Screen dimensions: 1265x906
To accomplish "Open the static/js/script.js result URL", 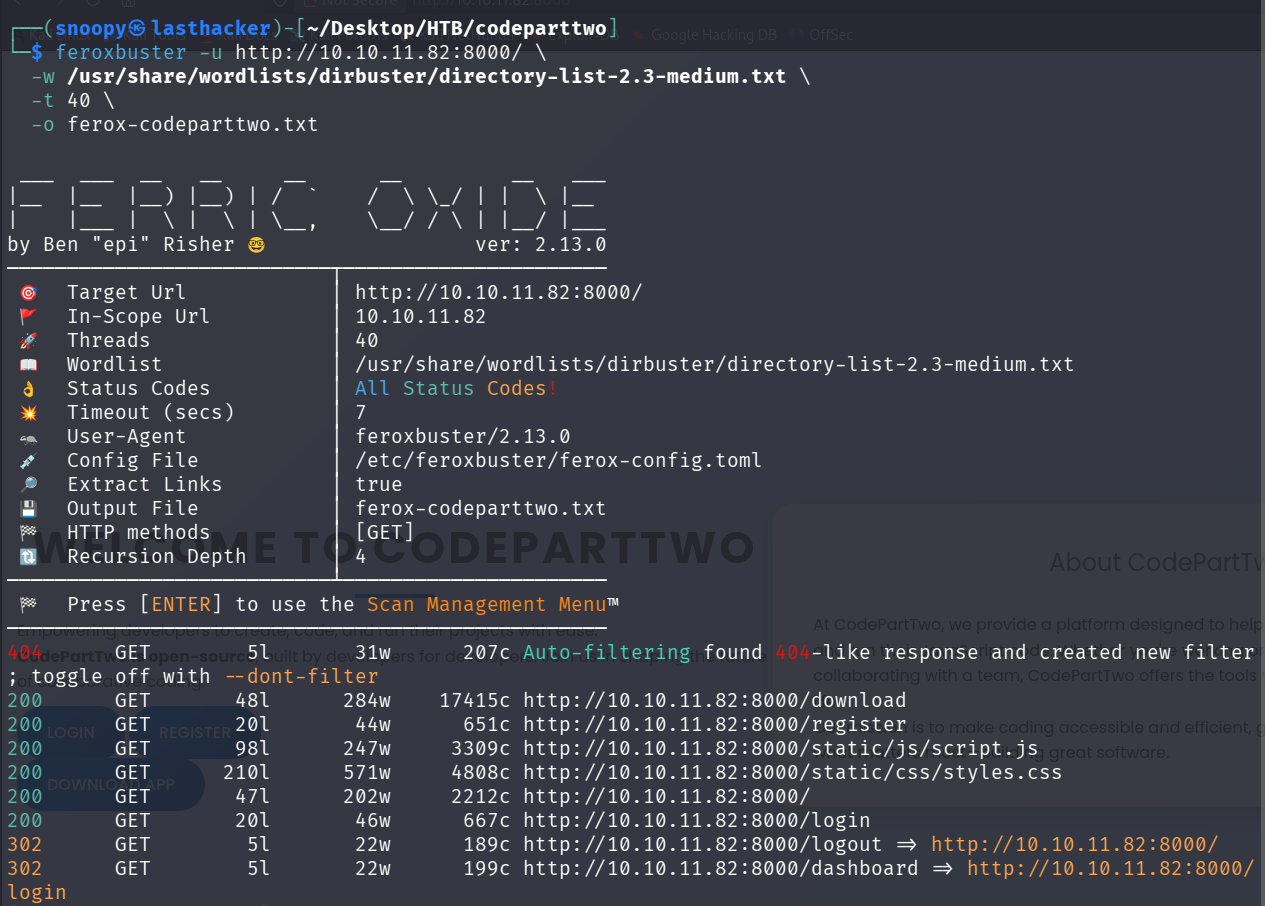I will (780, 749).
